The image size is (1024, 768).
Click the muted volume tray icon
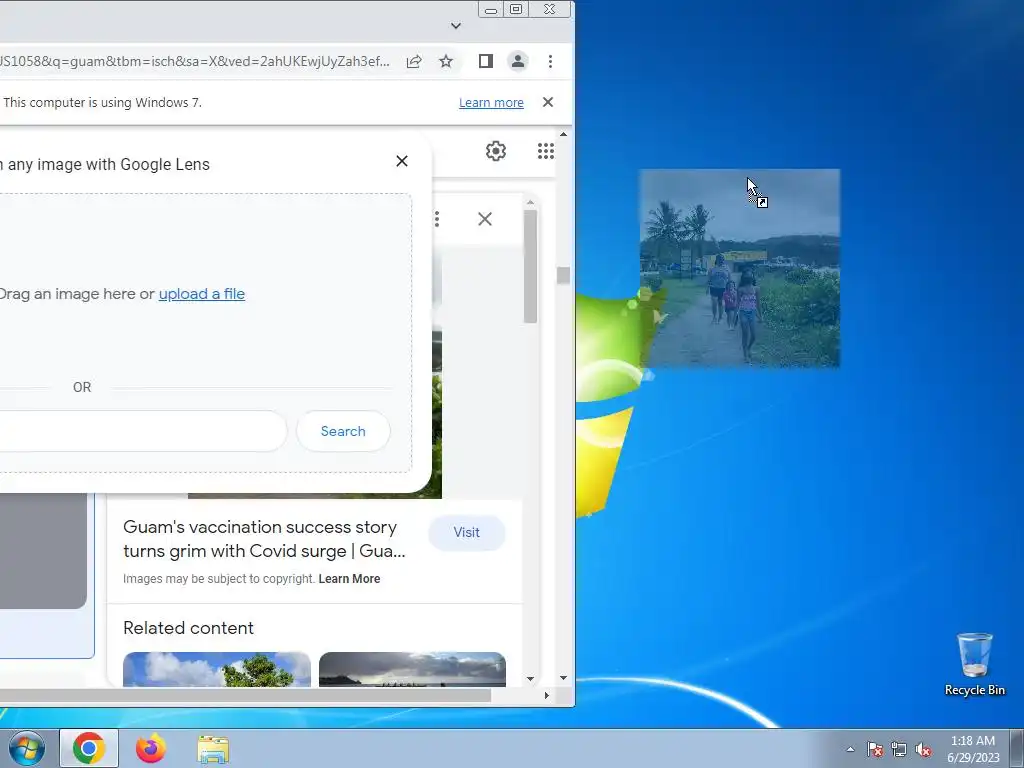tap(923, 749)
